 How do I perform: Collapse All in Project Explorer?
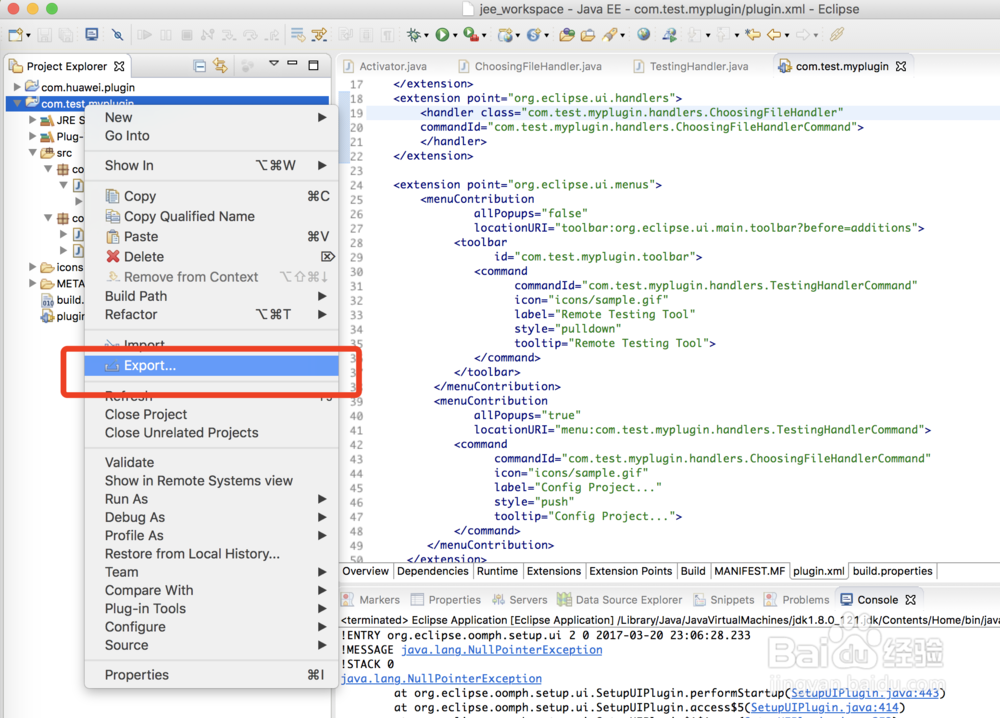pos(200,66)
